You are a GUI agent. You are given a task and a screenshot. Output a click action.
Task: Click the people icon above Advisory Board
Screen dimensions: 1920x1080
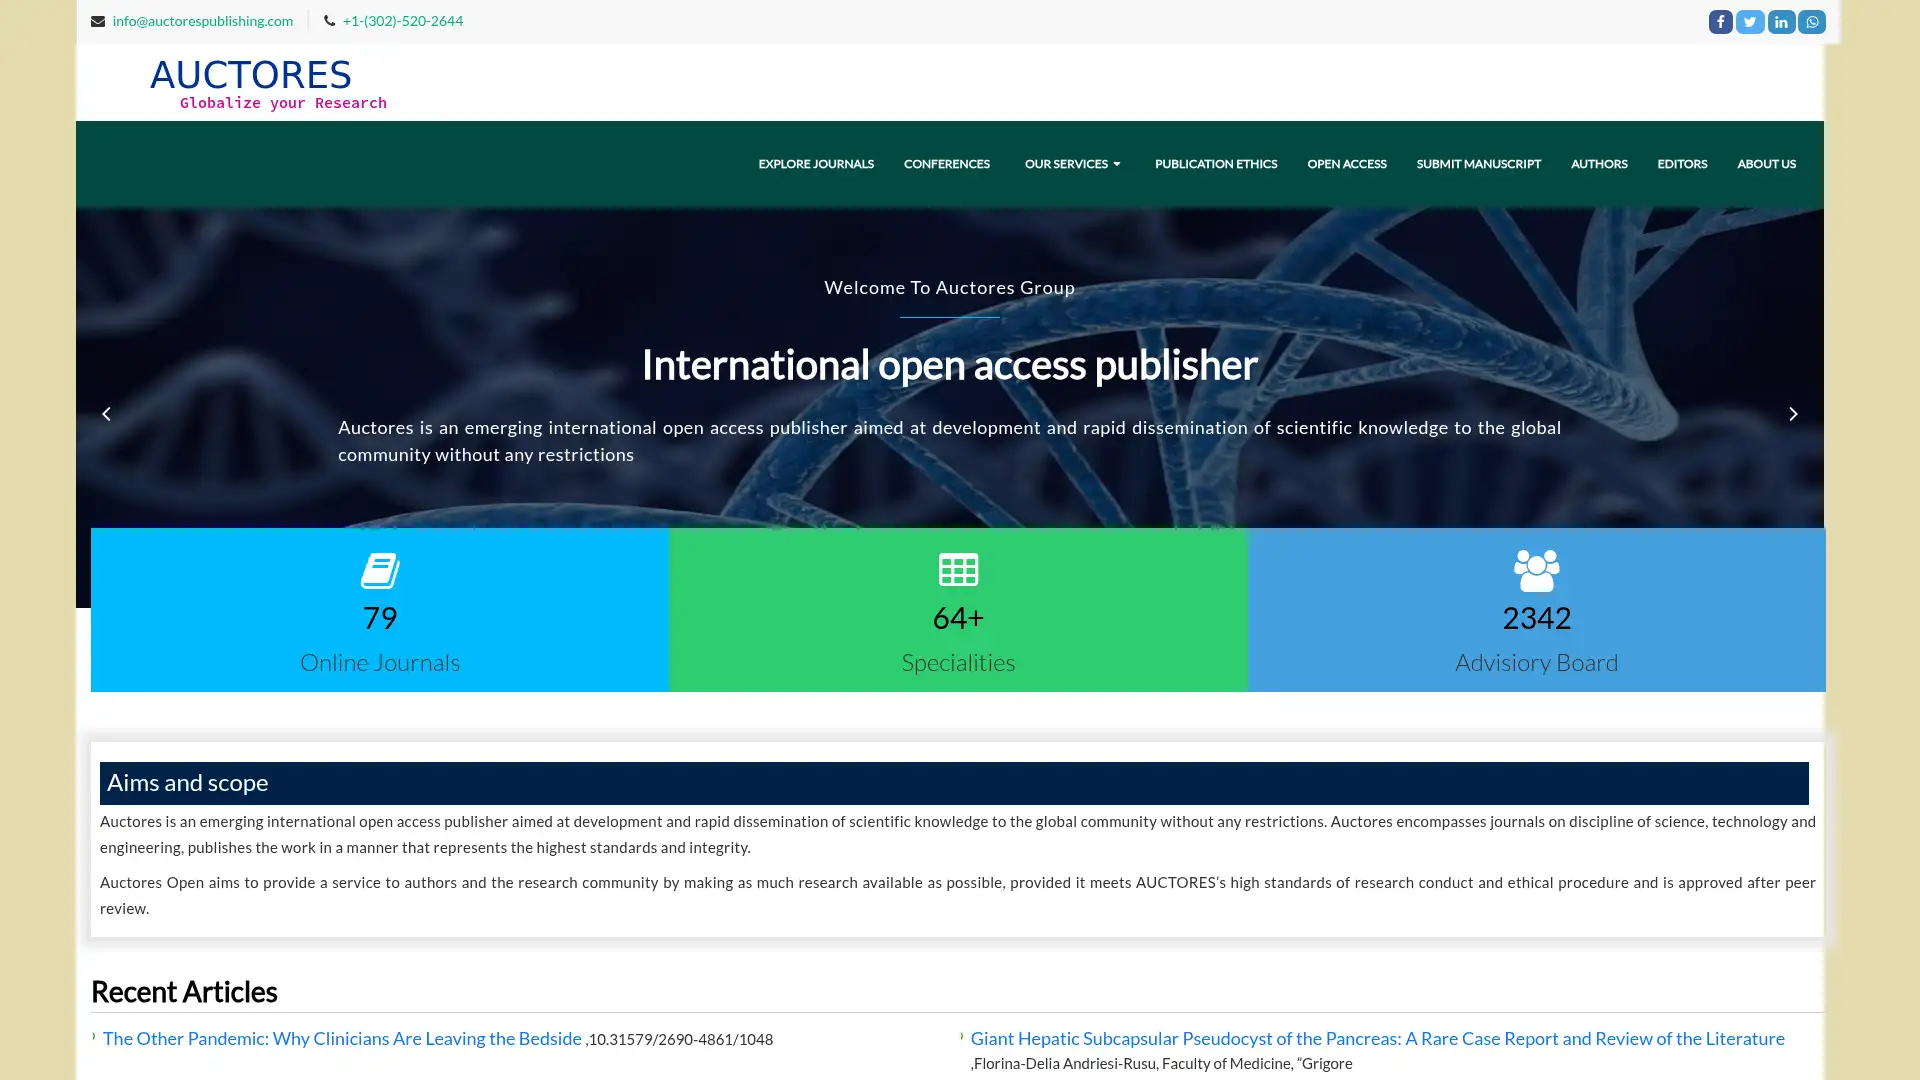click(x=1536, y=570)
